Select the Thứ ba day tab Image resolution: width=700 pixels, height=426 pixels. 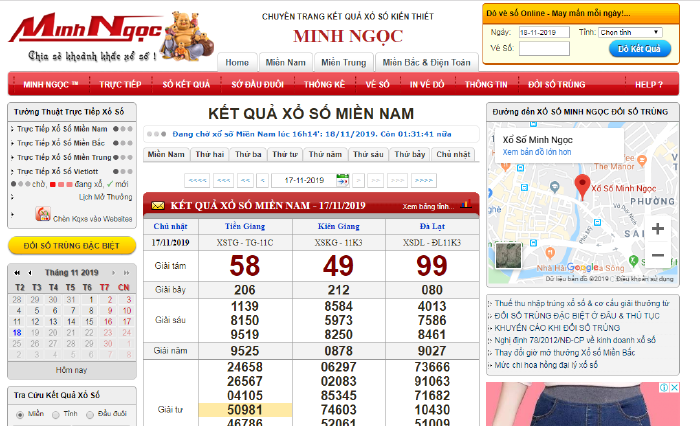248,155
